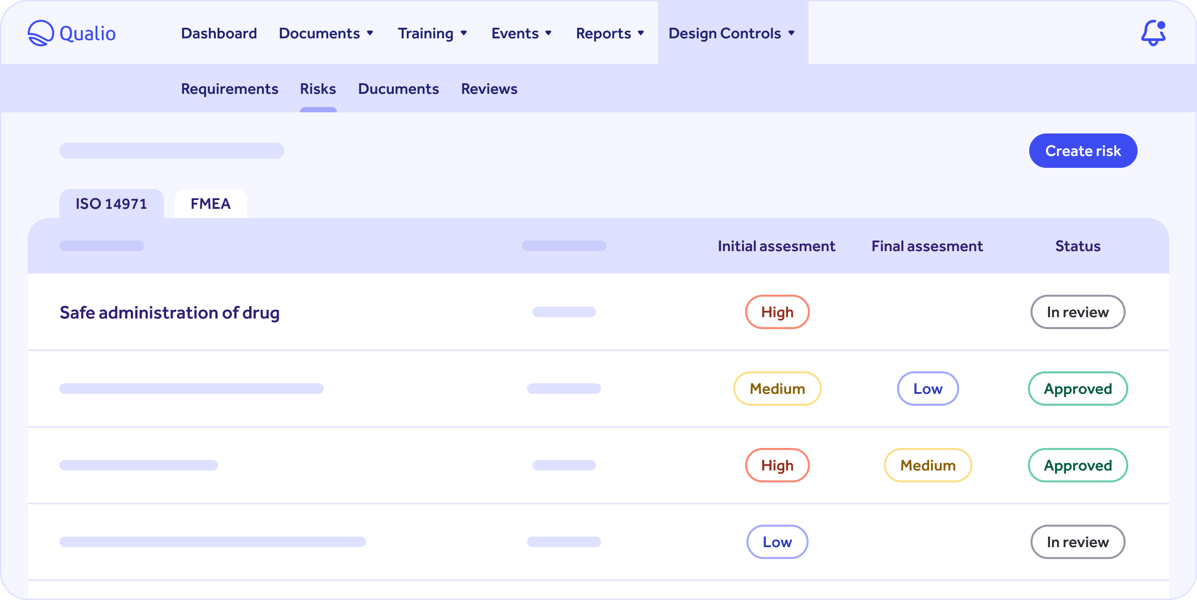Switch to the FMEA tab
This screenshot has width=1197, height=600.
(210, 203)
